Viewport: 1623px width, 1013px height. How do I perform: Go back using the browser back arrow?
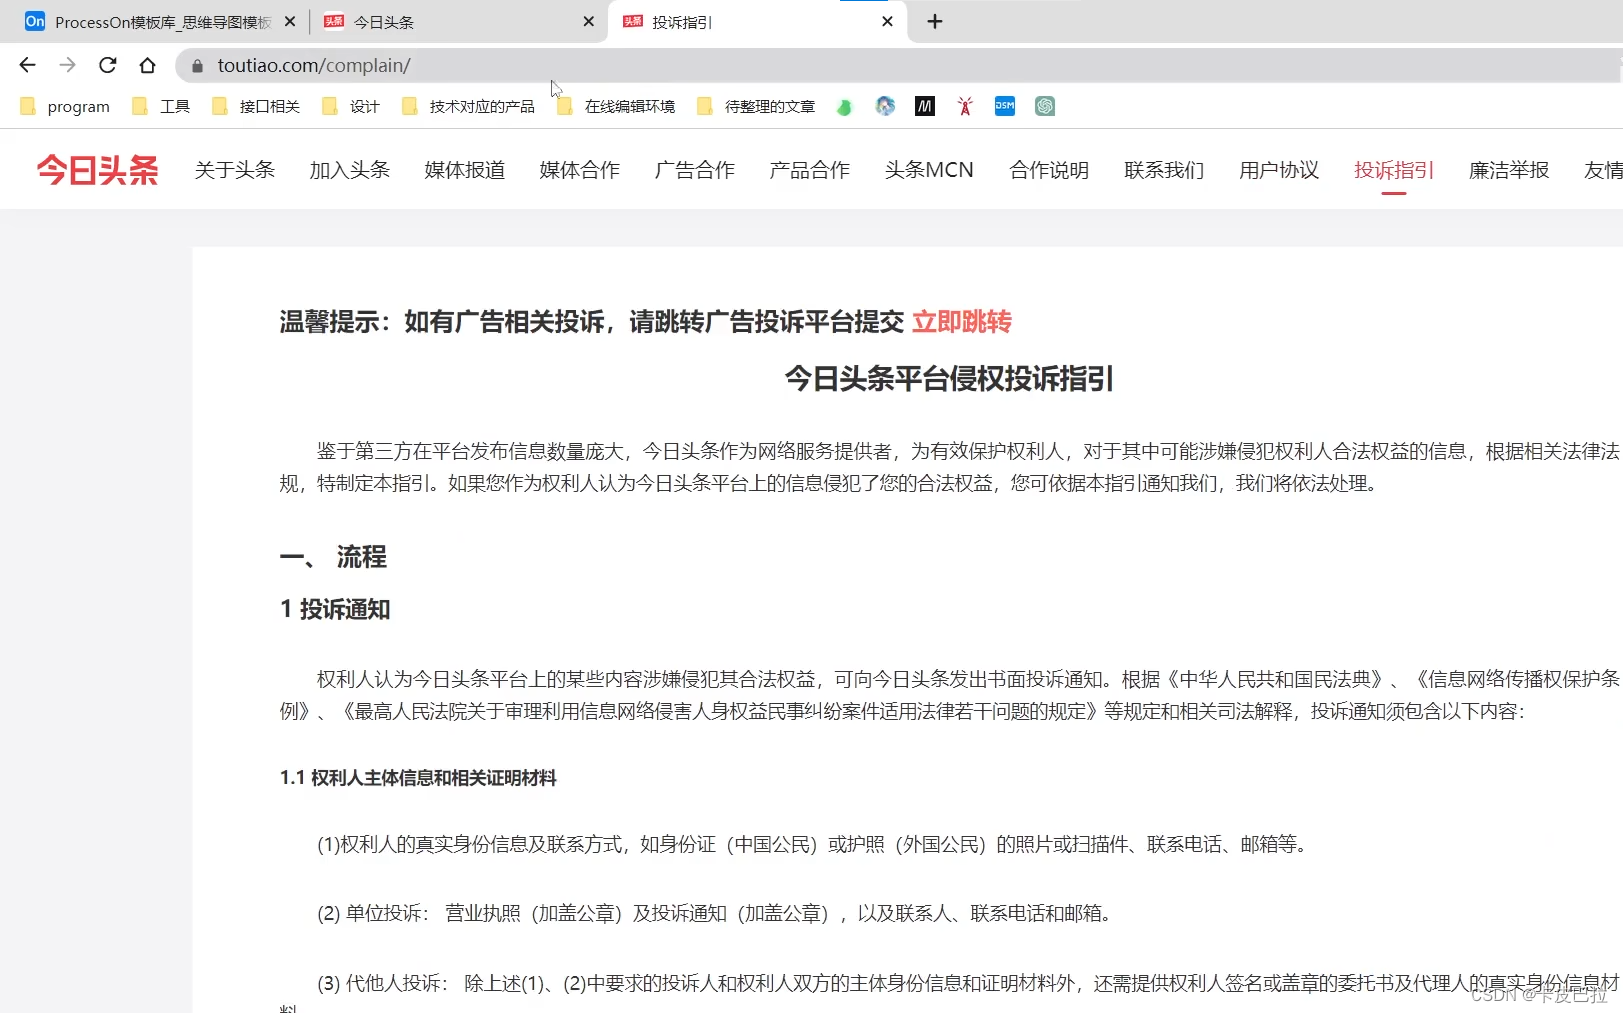click(27, 65)
